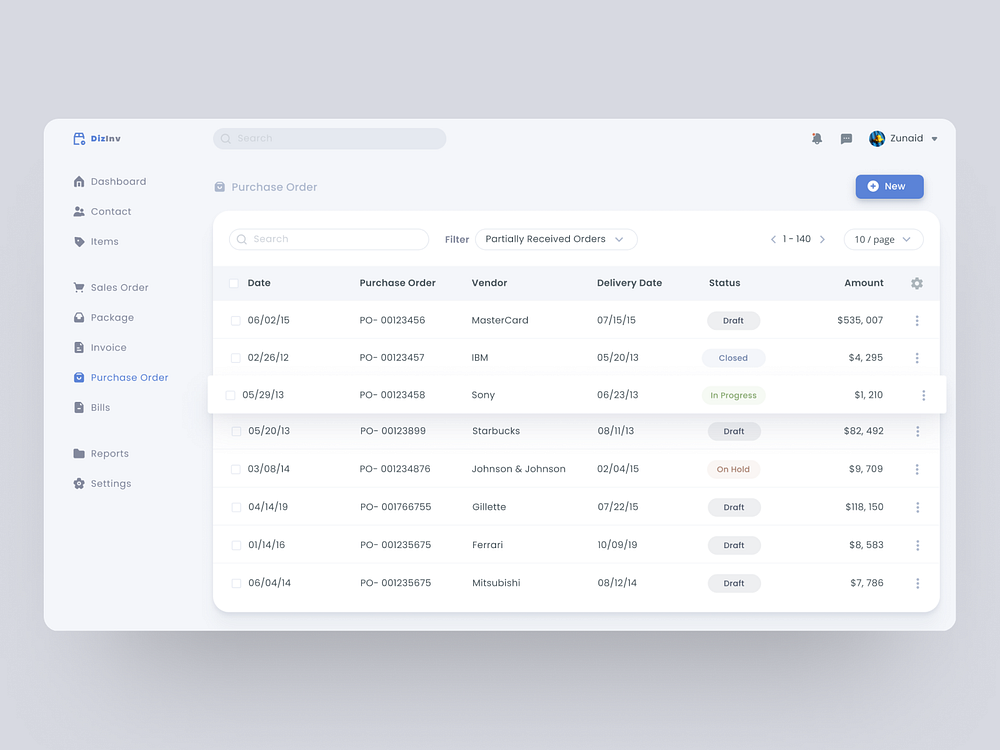Image resolution: width=1000 pixels, height=750 pixels.
Task: Select the Bills sidebar icon
Action: pyautogui.click(x=79, y=407)
